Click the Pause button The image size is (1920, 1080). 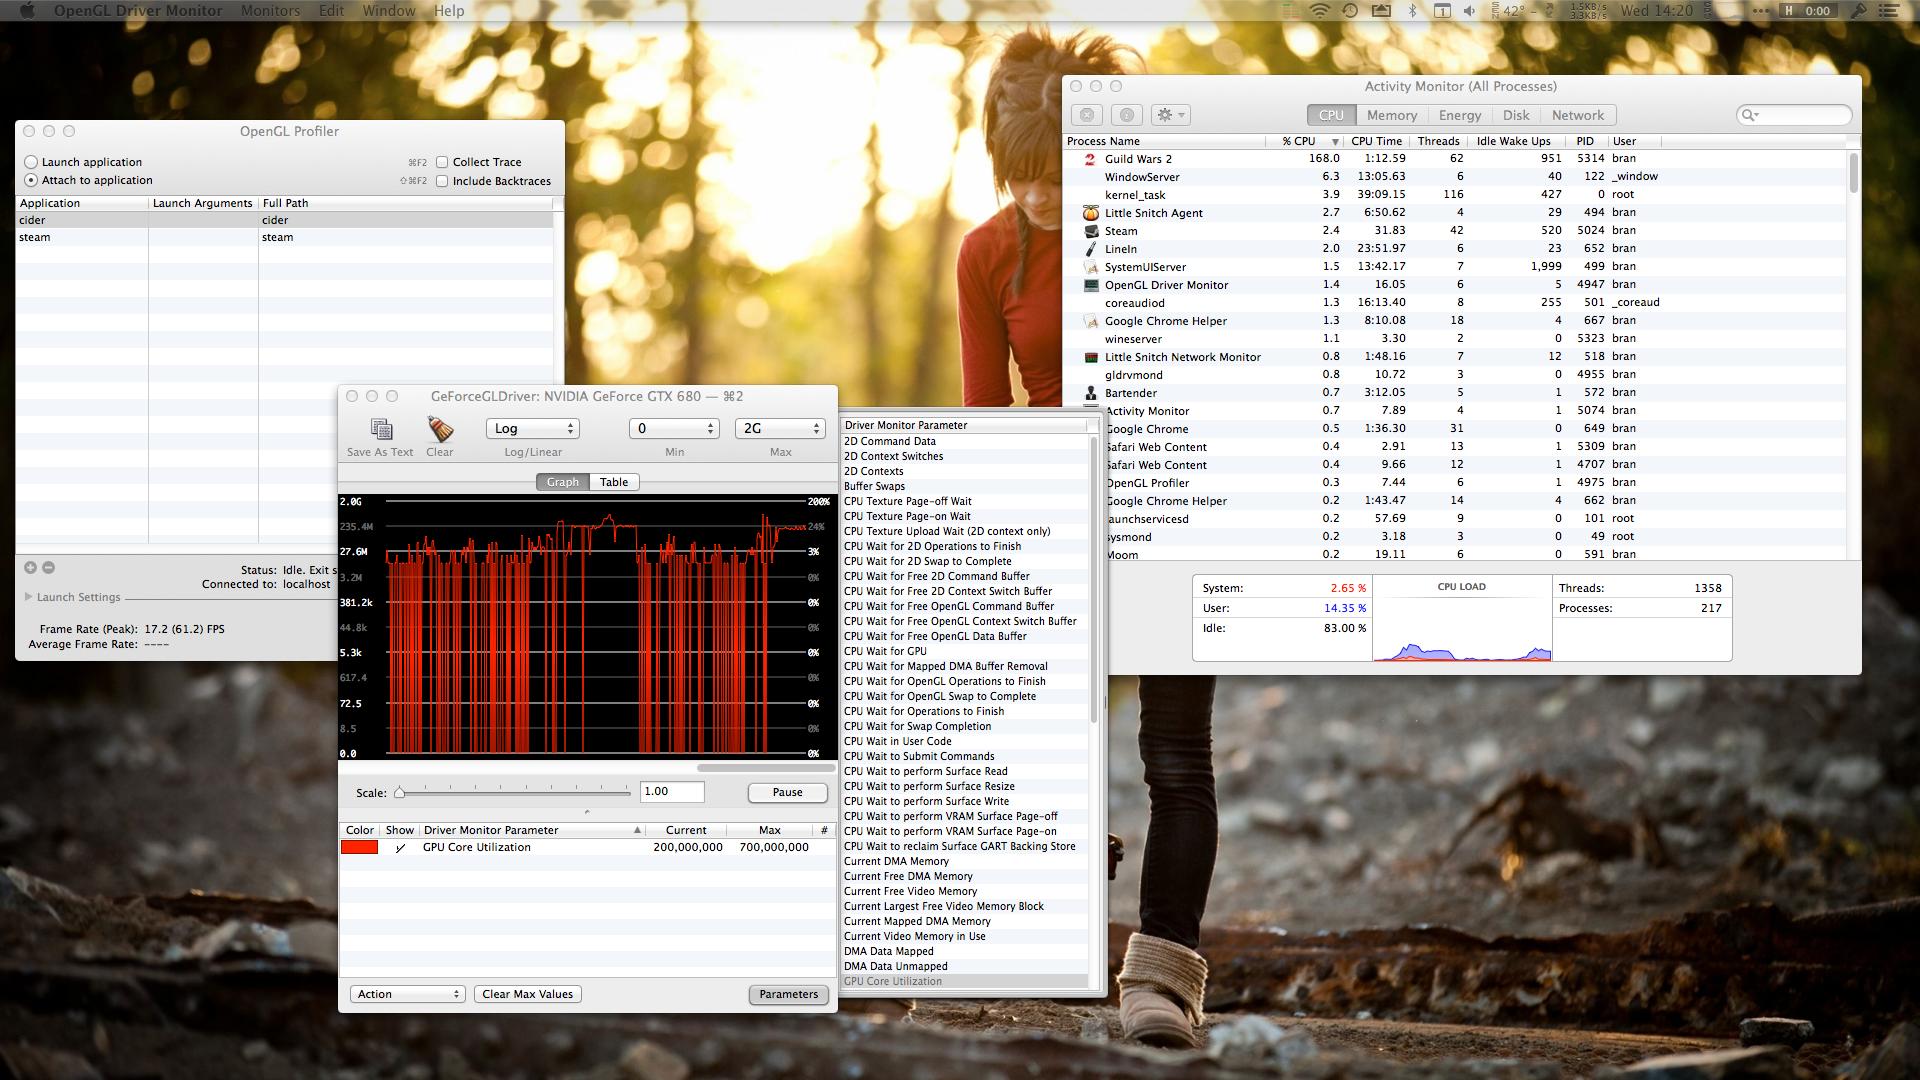point(787,792)
